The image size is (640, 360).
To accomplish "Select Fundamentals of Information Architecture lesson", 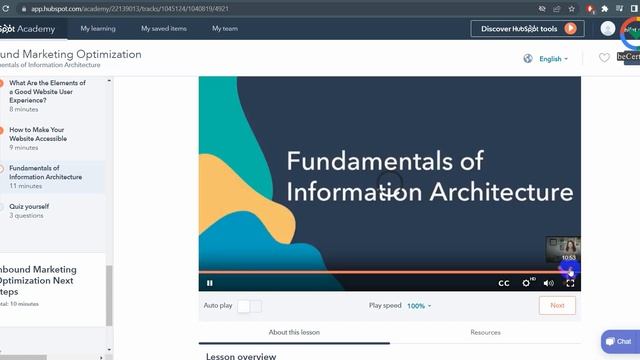I will pyautogui.click(x=45, y=172).
